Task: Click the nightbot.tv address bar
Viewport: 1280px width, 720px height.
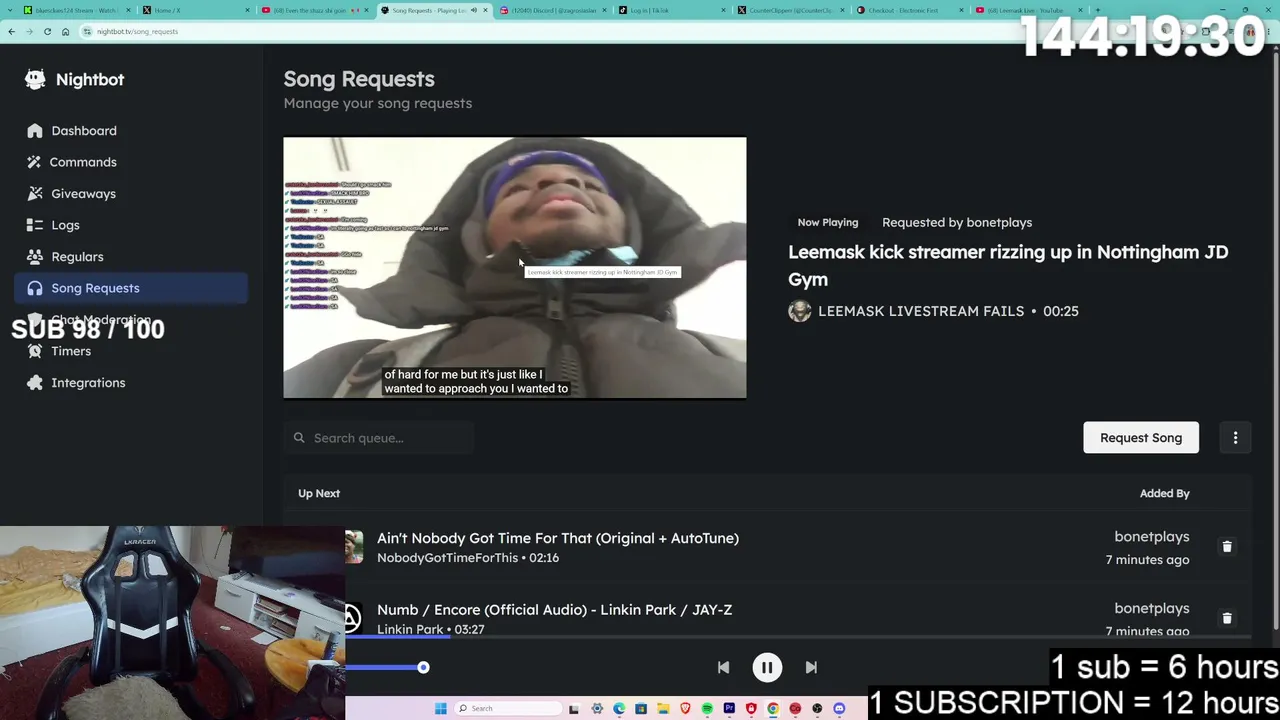Action: pos(540,31)
